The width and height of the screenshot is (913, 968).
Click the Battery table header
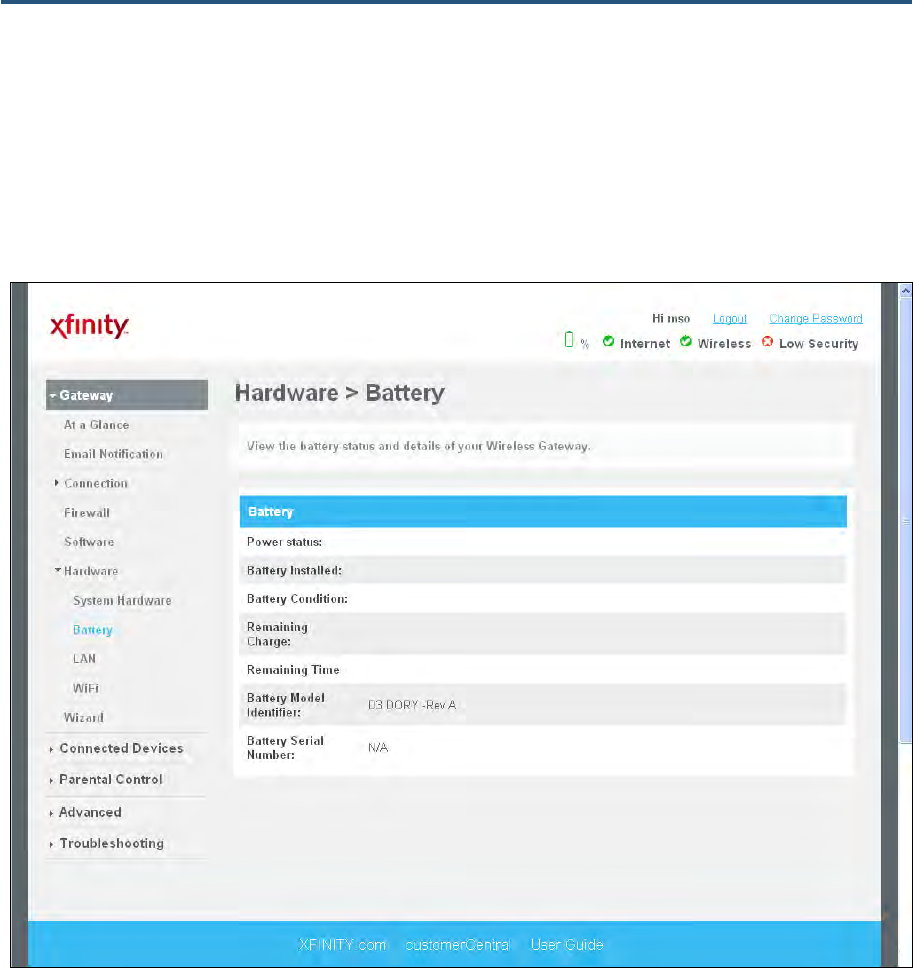click(543, 512)
